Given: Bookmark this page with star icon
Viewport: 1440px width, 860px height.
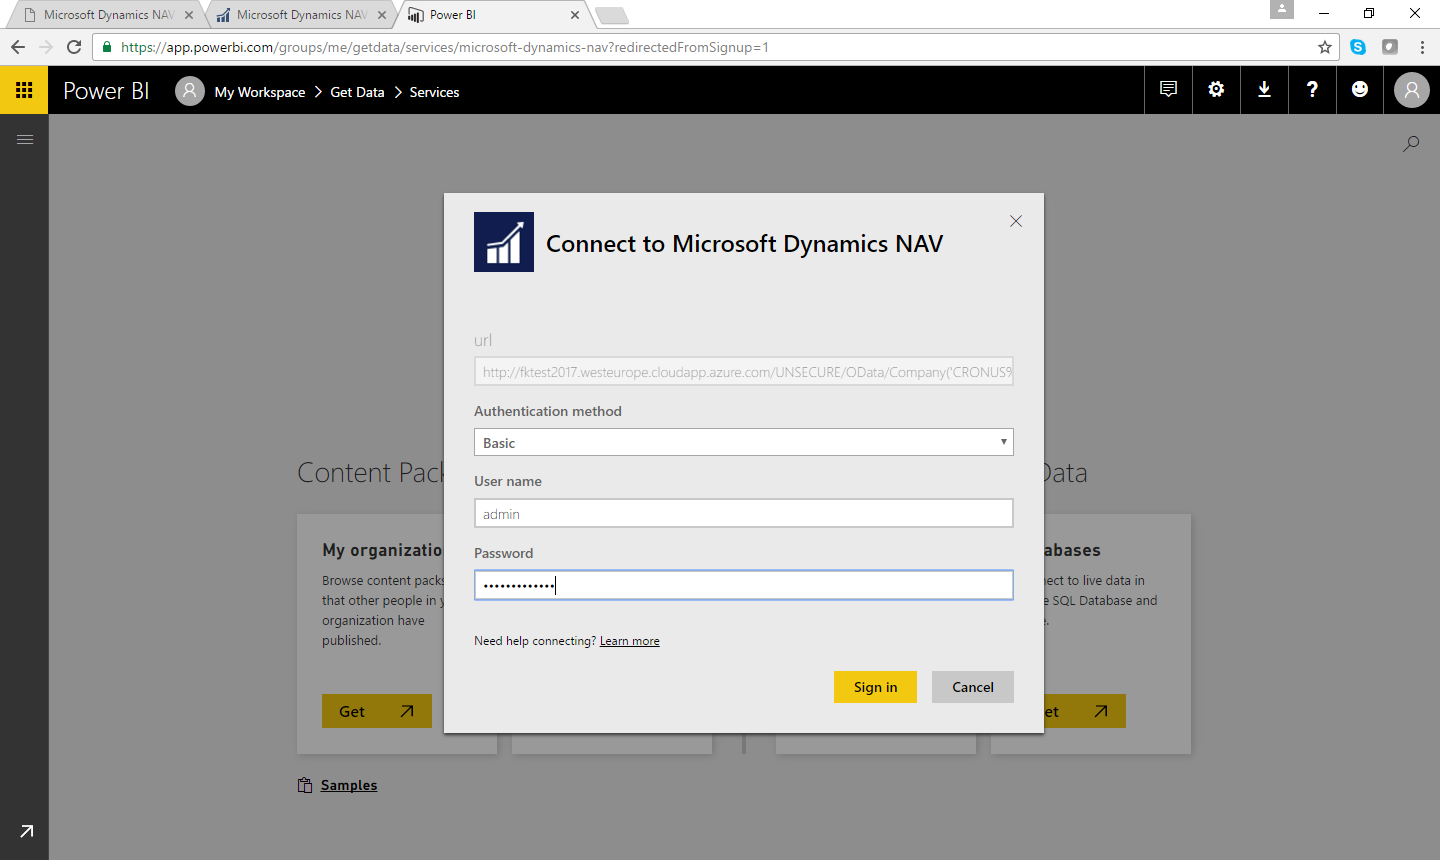Looking at the screenshot, I should click(1325, 47).
